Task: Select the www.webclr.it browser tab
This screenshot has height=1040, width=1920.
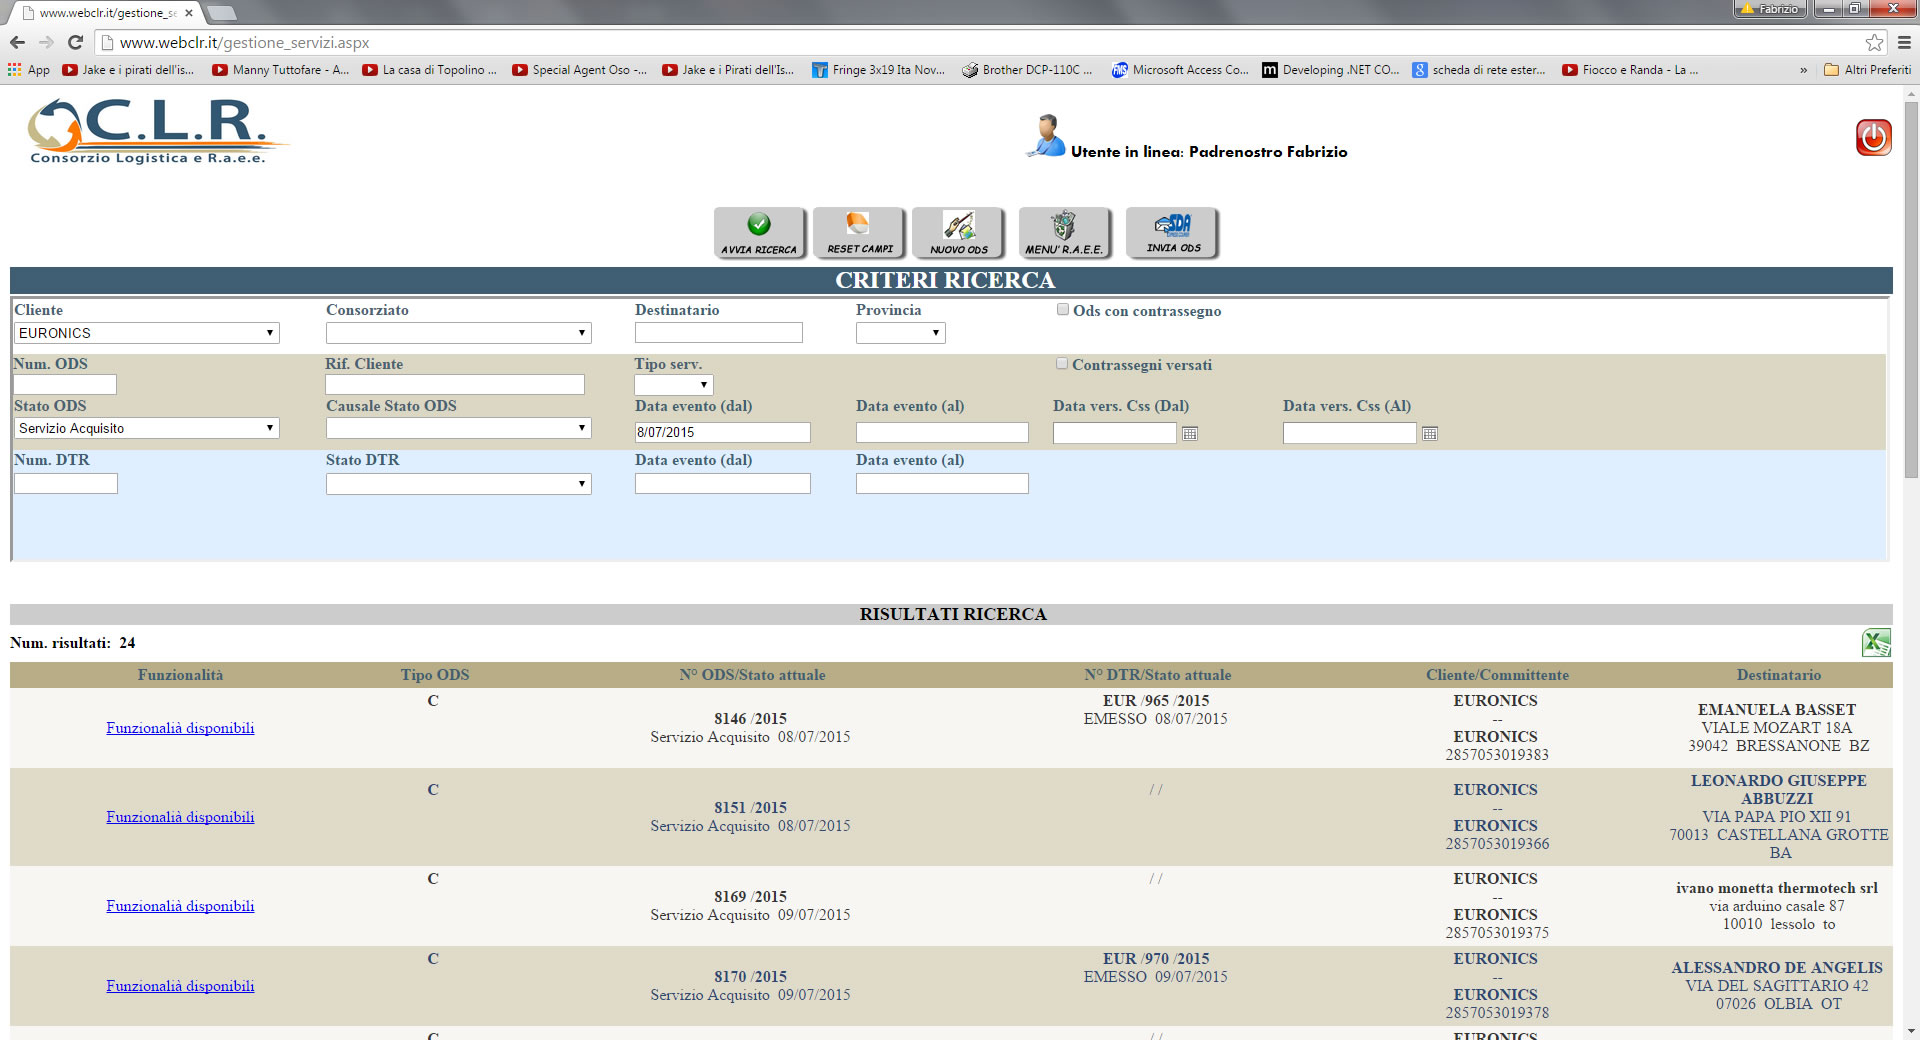Action: [104, 13]
